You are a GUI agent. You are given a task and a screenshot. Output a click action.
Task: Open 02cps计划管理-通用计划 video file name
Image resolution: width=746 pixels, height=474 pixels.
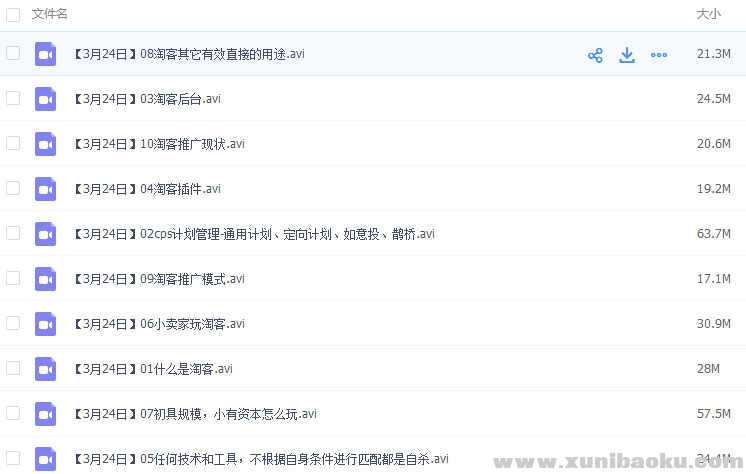(x=254, y=234)
